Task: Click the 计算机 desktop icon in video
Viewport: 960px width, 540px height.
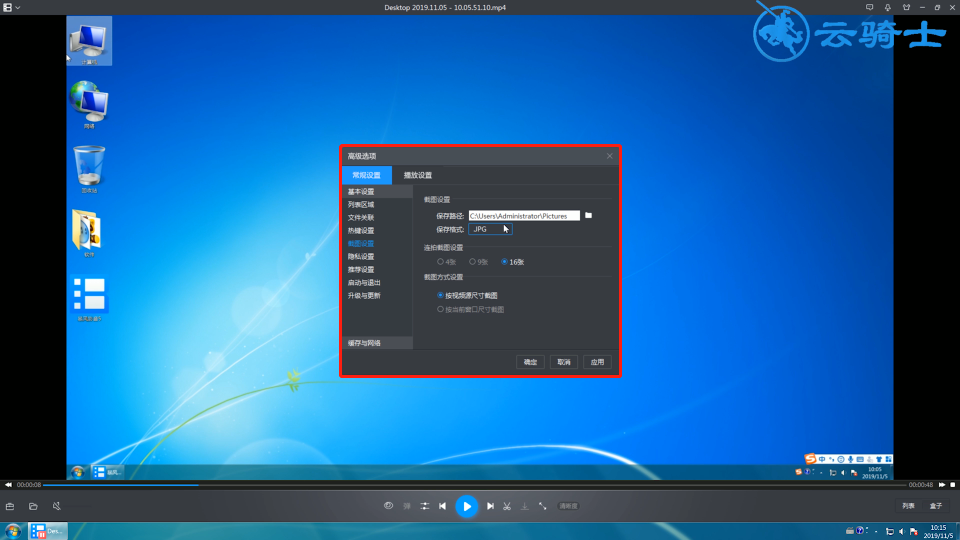Action: pyautogui.click(x=89, y=41)
